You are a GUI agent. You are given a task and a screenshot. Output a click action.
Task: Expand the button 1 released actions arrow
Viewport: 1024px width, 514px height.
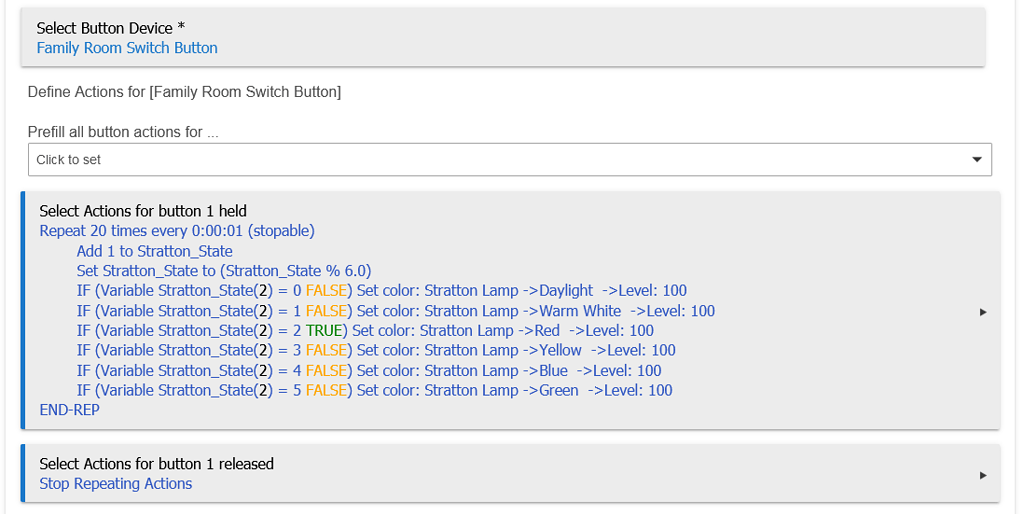point(983,475)
